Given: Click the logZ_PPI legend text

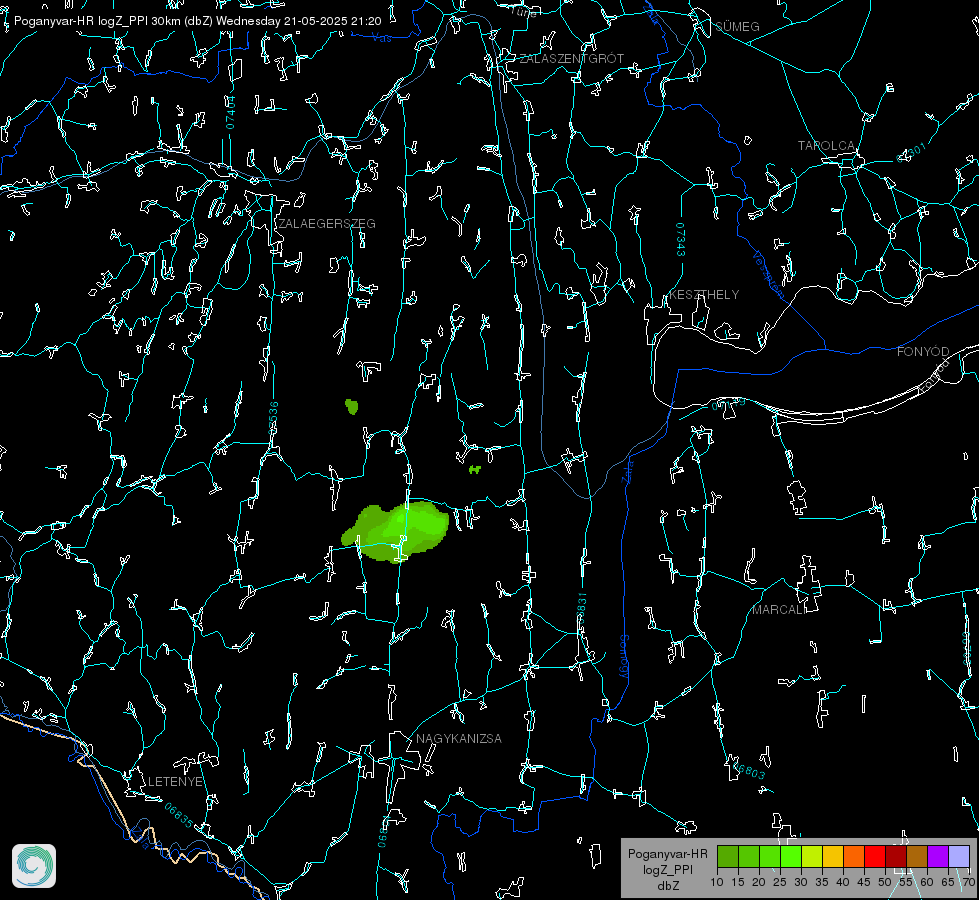Looking at the screenshot, I should pyautogui.click(x=667, y=869).
